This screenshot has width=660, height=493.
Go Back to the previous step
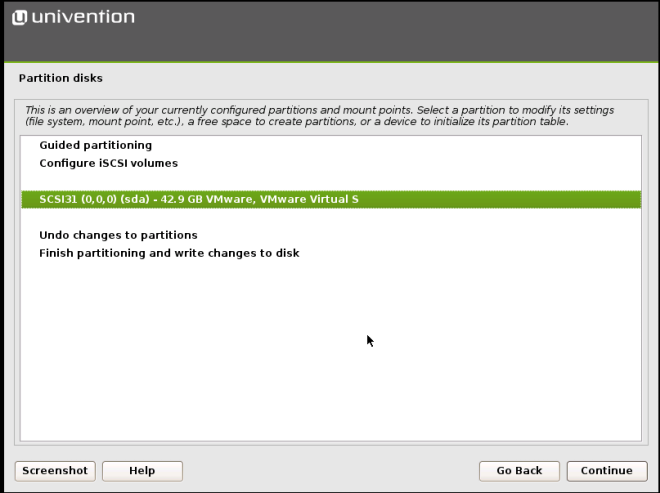(x=519, y=471)
